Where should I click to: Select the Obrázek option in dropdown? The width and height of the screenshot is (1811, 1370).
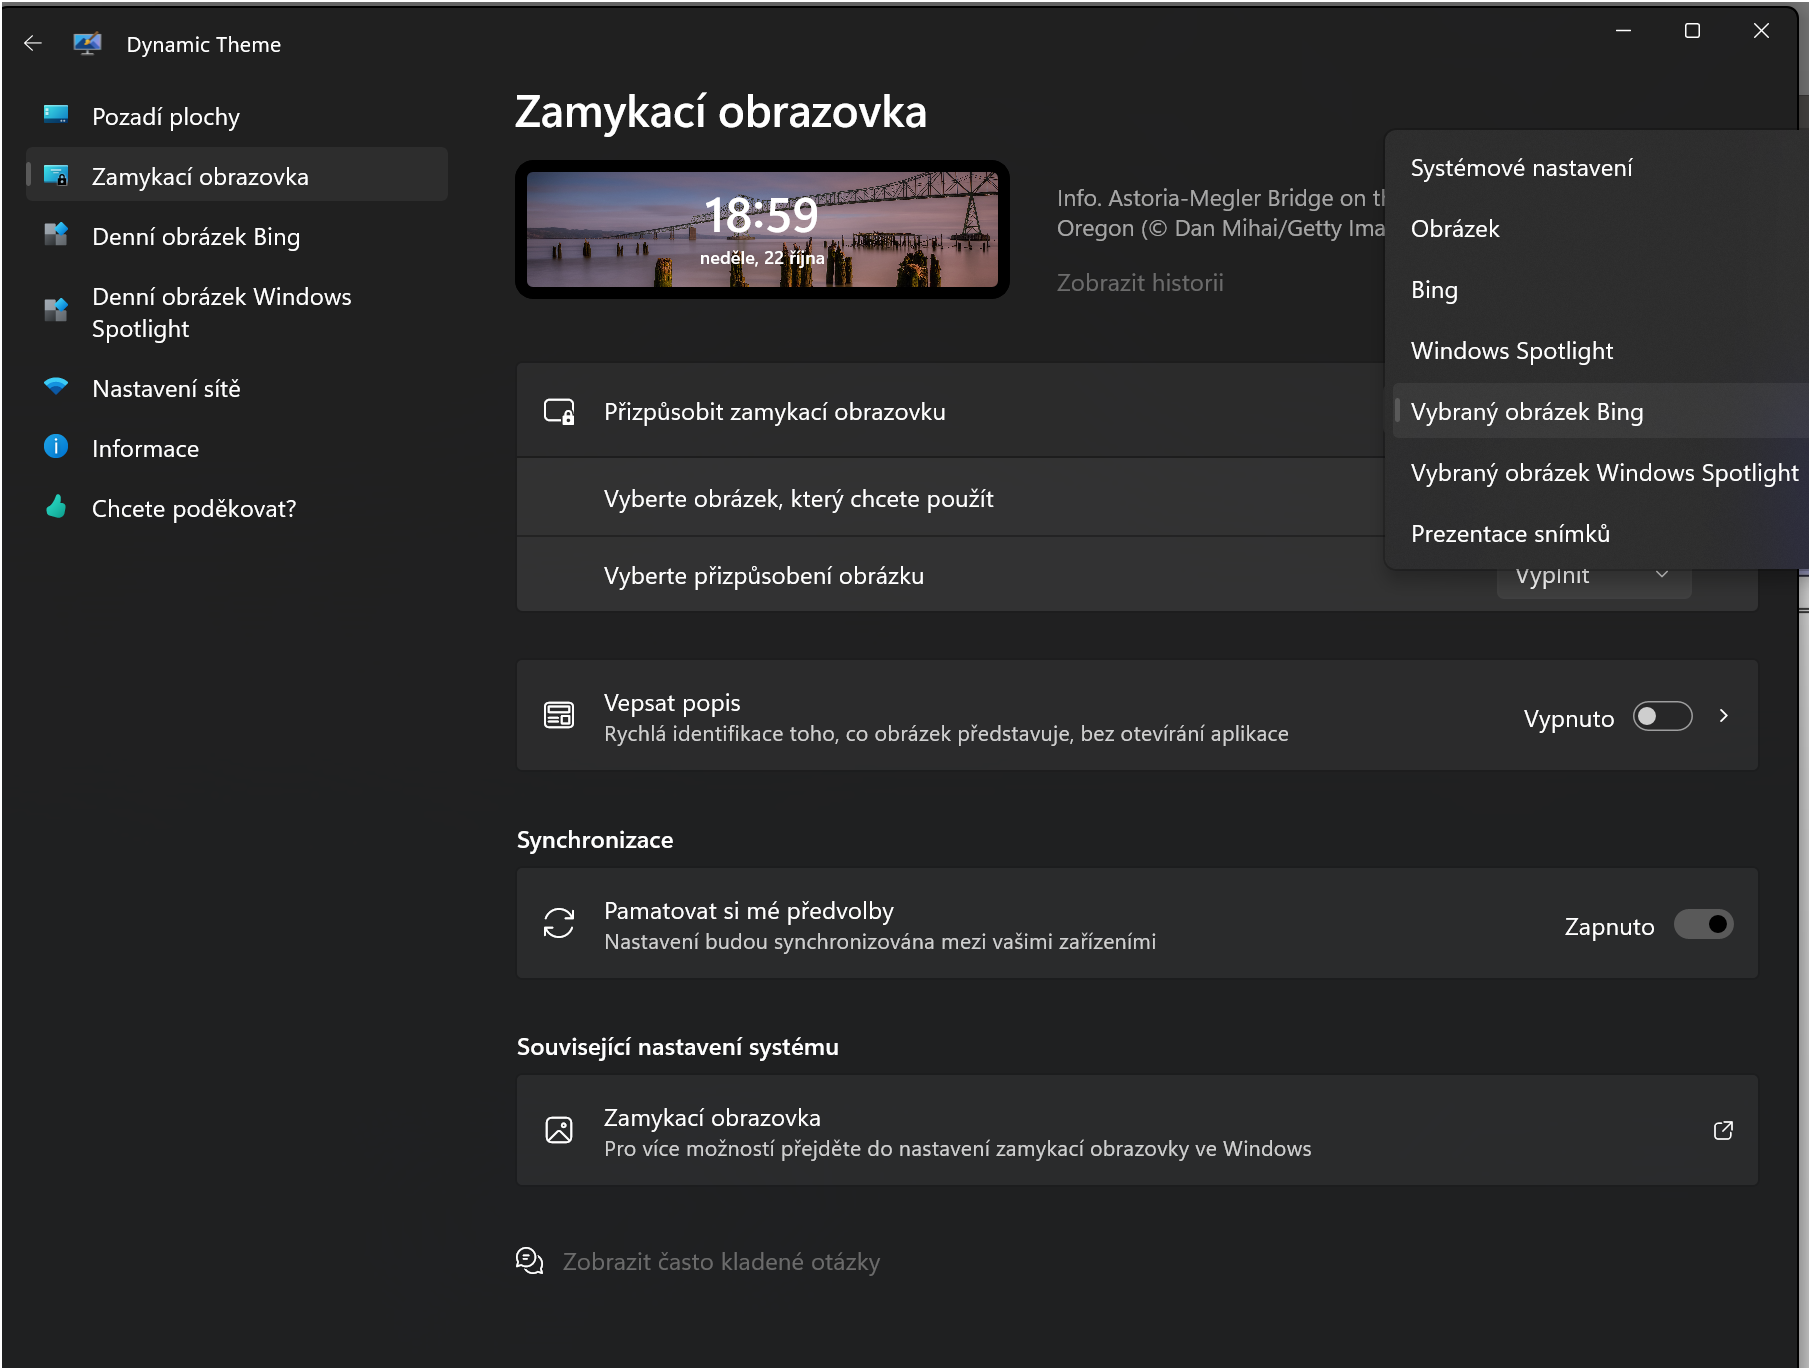pos(1454,229)
